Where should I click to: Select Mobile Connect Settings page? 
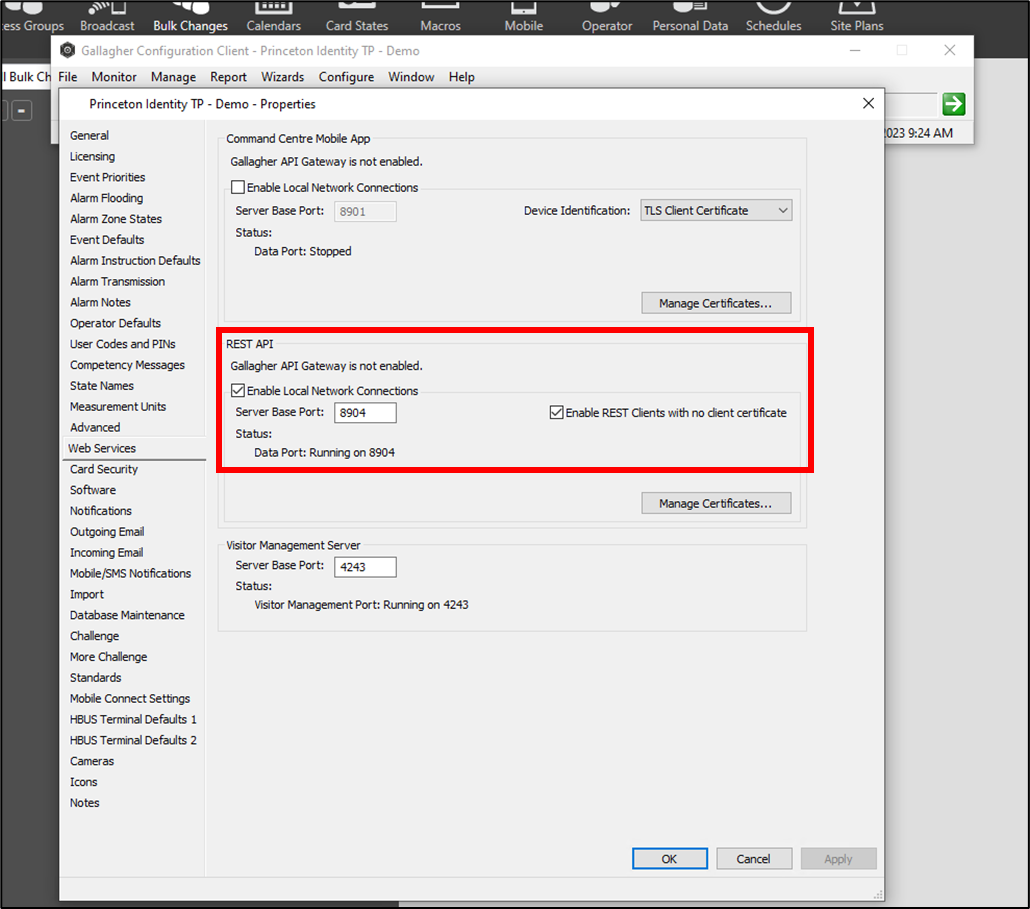(130, 698)
